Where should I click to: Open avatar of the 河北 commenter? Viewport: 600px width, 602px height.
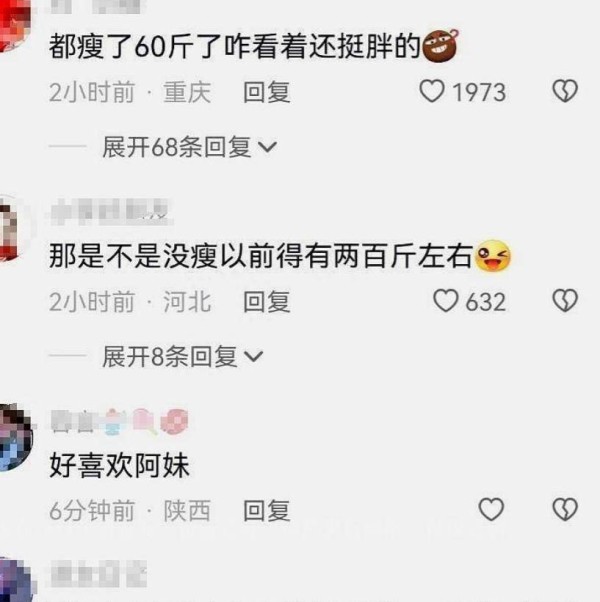(x=12, y=228)
